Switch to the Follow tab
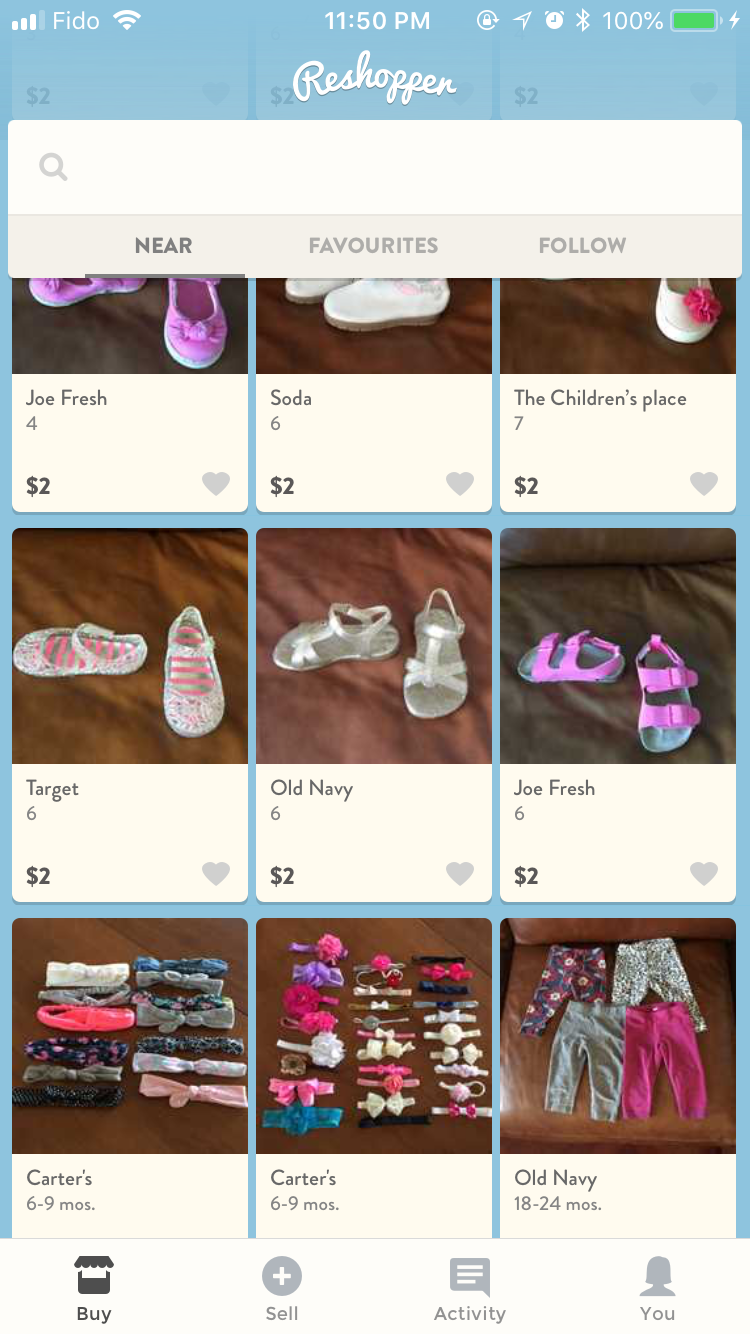 582,246
